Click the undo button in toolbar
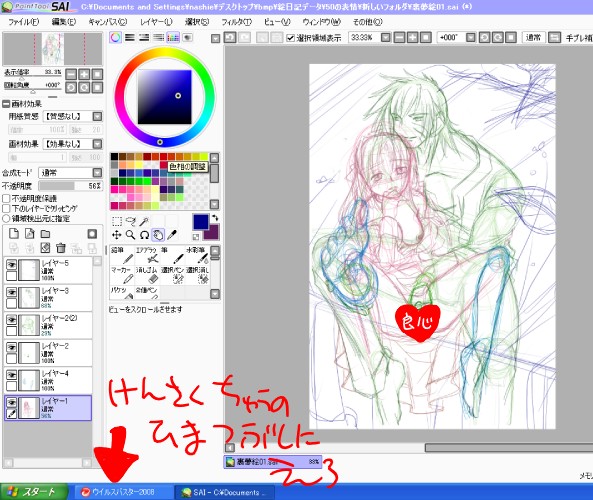Viewport: 593px width, 500px height. [230, 37]
